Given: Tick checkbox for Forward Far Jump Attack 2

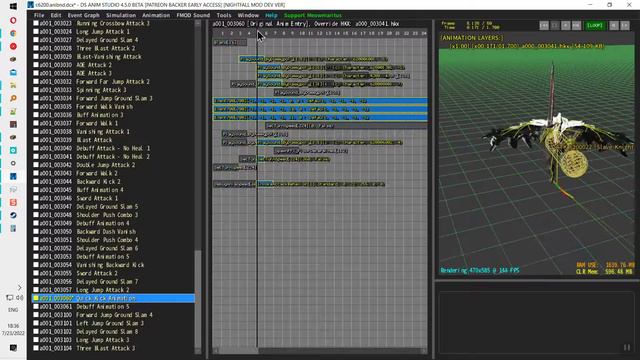Looking at the screenshot, I should tap(36, 82).
